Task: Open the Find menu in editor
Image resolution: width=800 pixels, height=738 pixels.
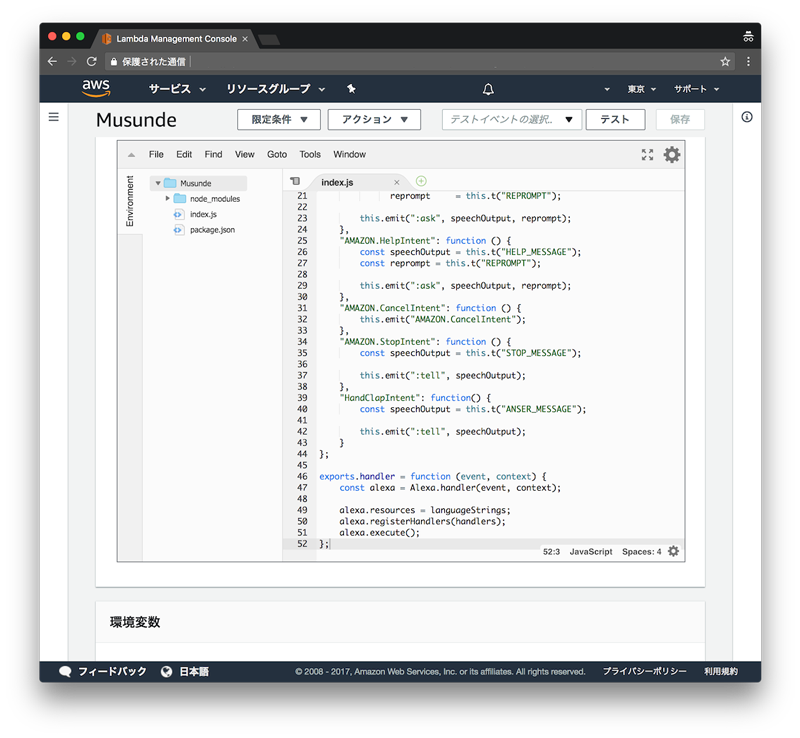Action: click(x=213, y=154)
